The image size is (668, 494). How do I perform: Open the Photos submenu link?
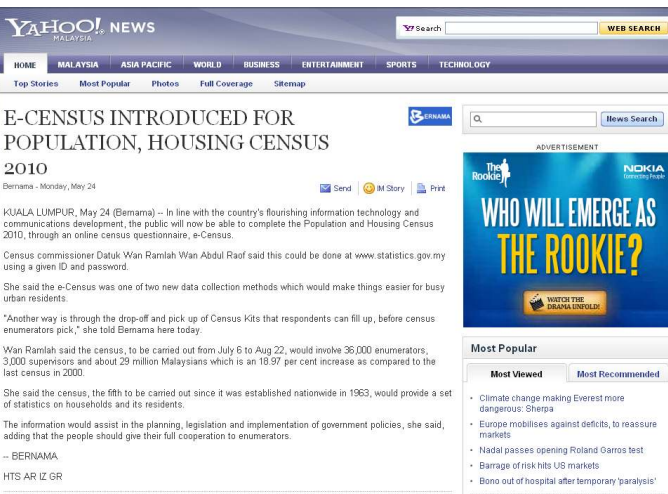pos(165,84)
